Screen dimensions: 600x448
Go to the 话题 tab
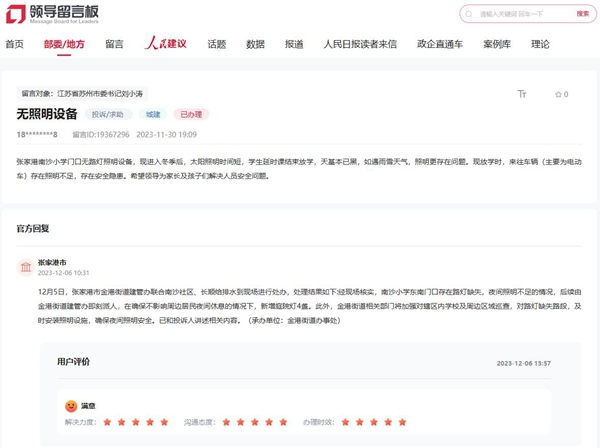point(217,44)
